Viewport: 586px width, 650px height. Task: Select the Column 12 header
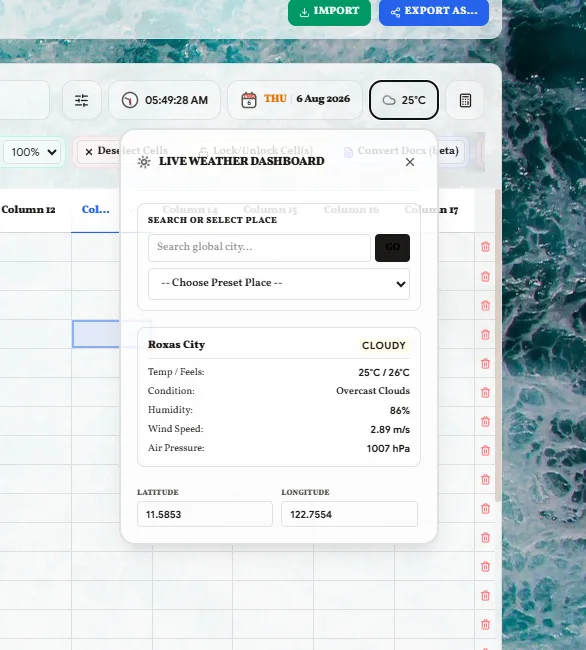[28, 210]
